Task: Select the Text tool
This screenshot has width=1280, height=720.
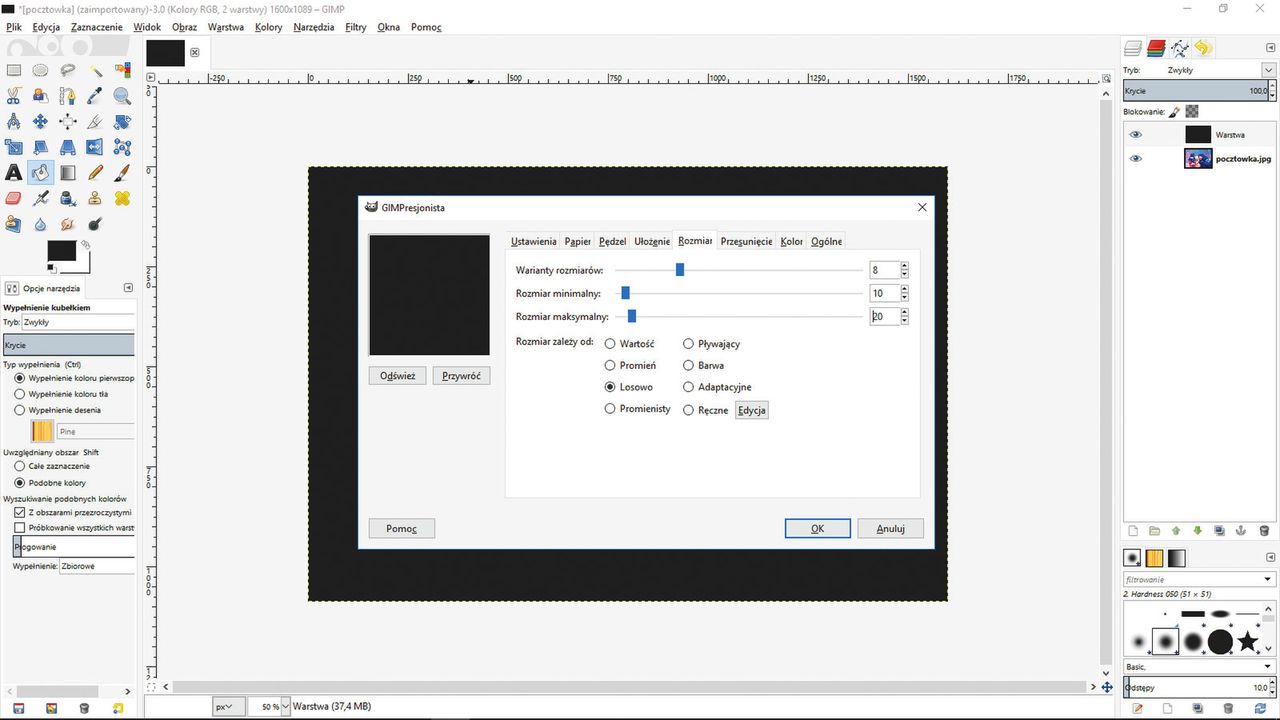Action: coord(14,173)
